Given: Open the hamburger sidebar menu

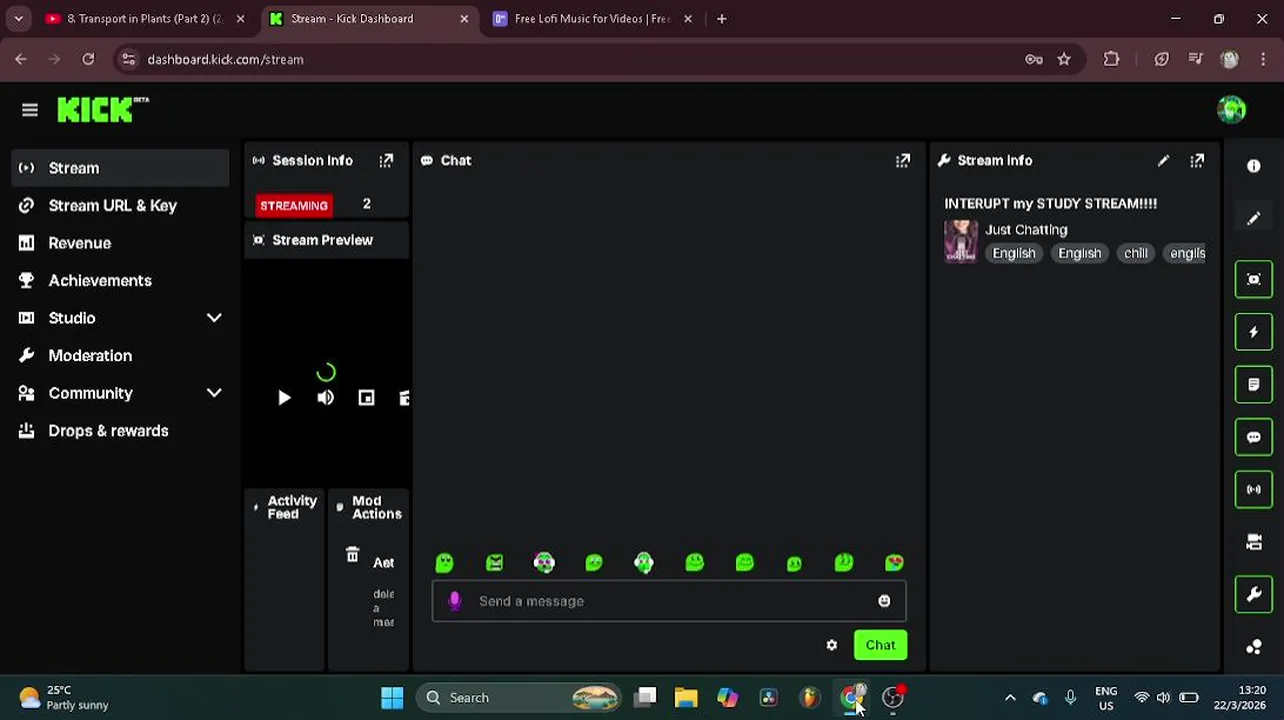Looking at the screenshot, I should pos(30,110).
